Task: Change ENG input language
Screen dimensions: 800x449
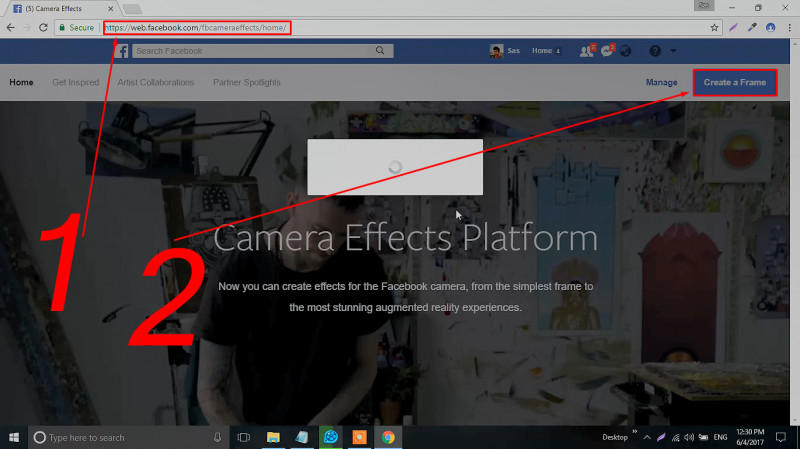Action: [720, 437]
